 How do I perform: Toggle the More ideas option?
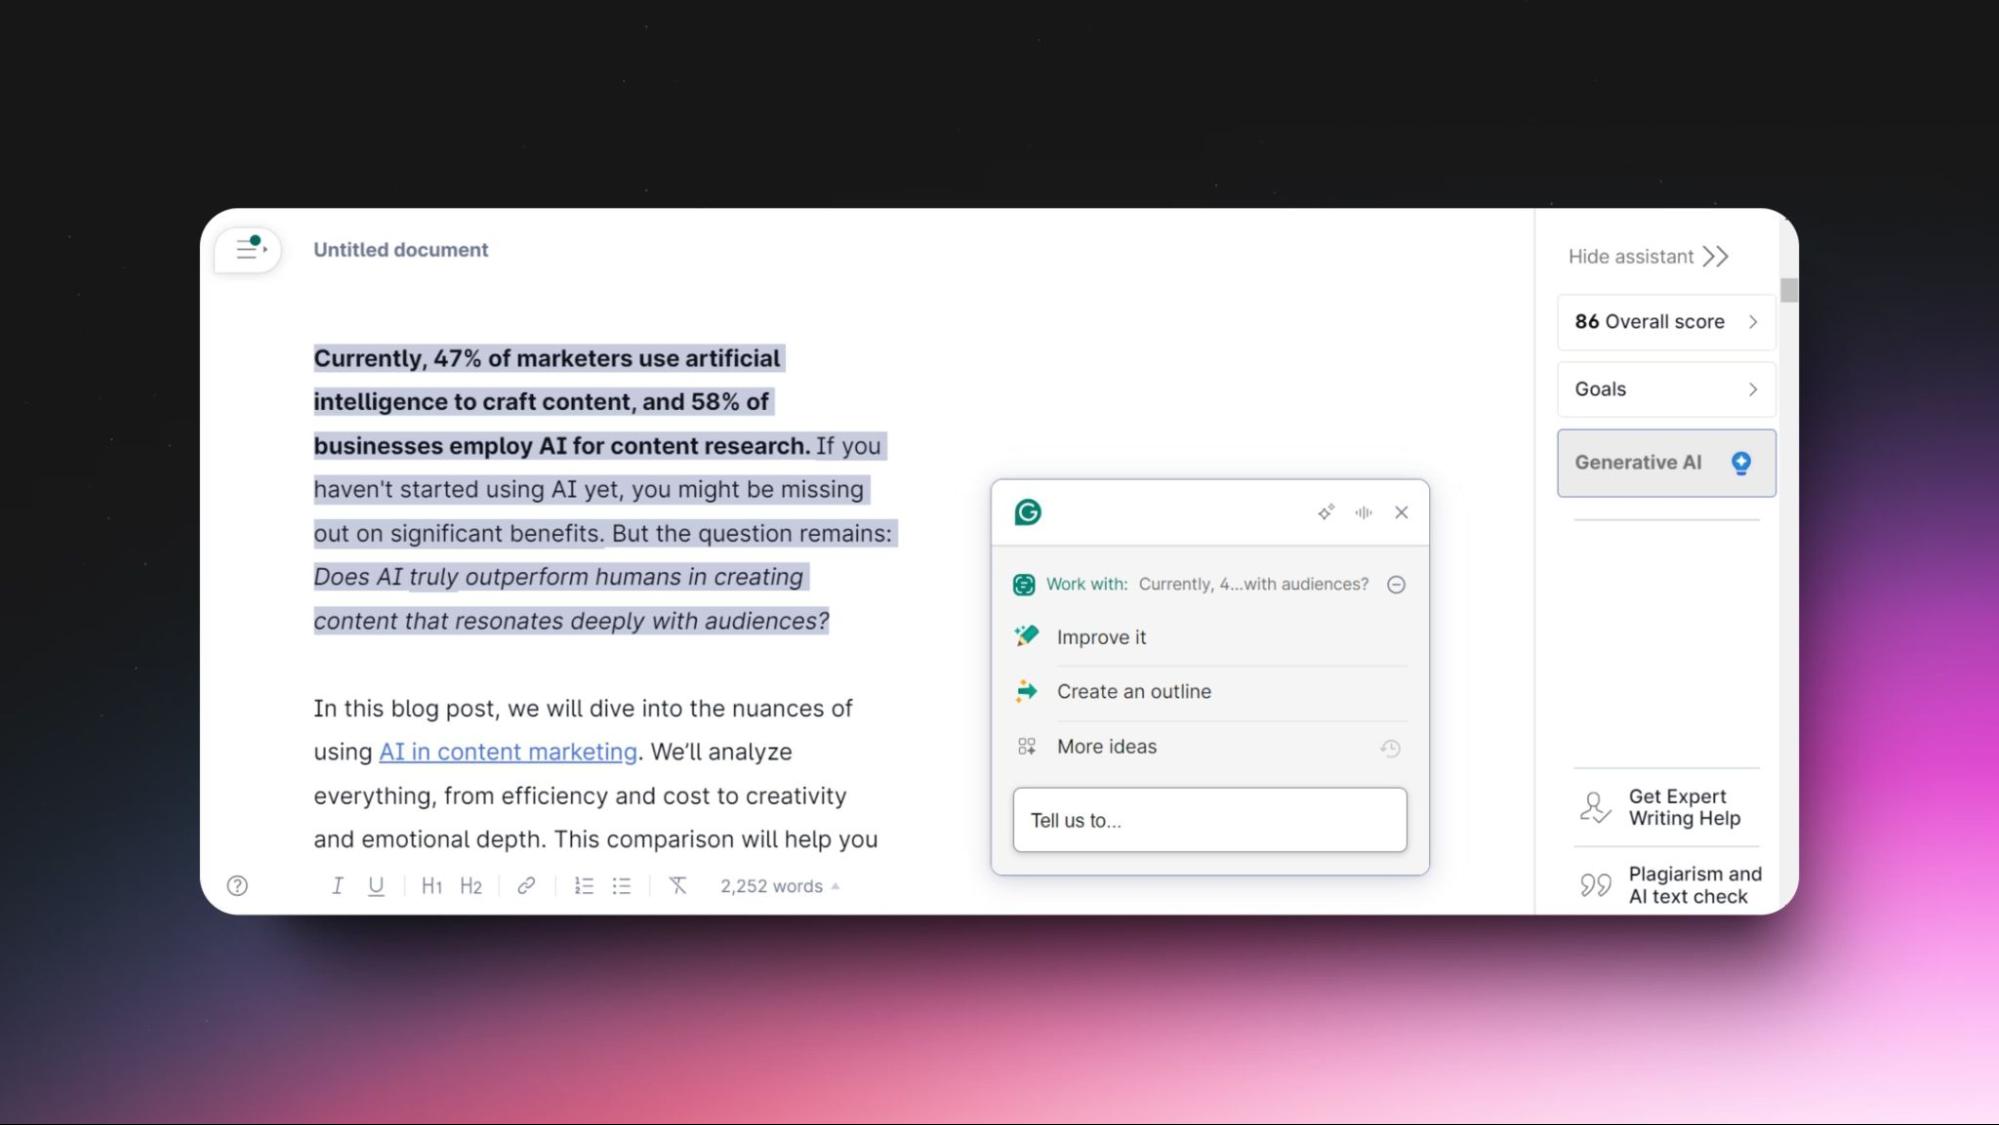click(x=1107, y=746)
